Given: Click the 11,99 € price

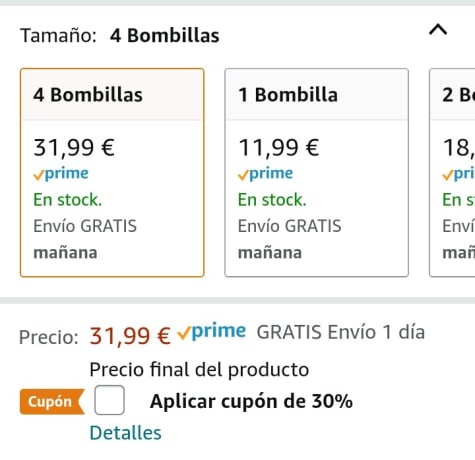Looking at the screenshot, I should [279, 148].
